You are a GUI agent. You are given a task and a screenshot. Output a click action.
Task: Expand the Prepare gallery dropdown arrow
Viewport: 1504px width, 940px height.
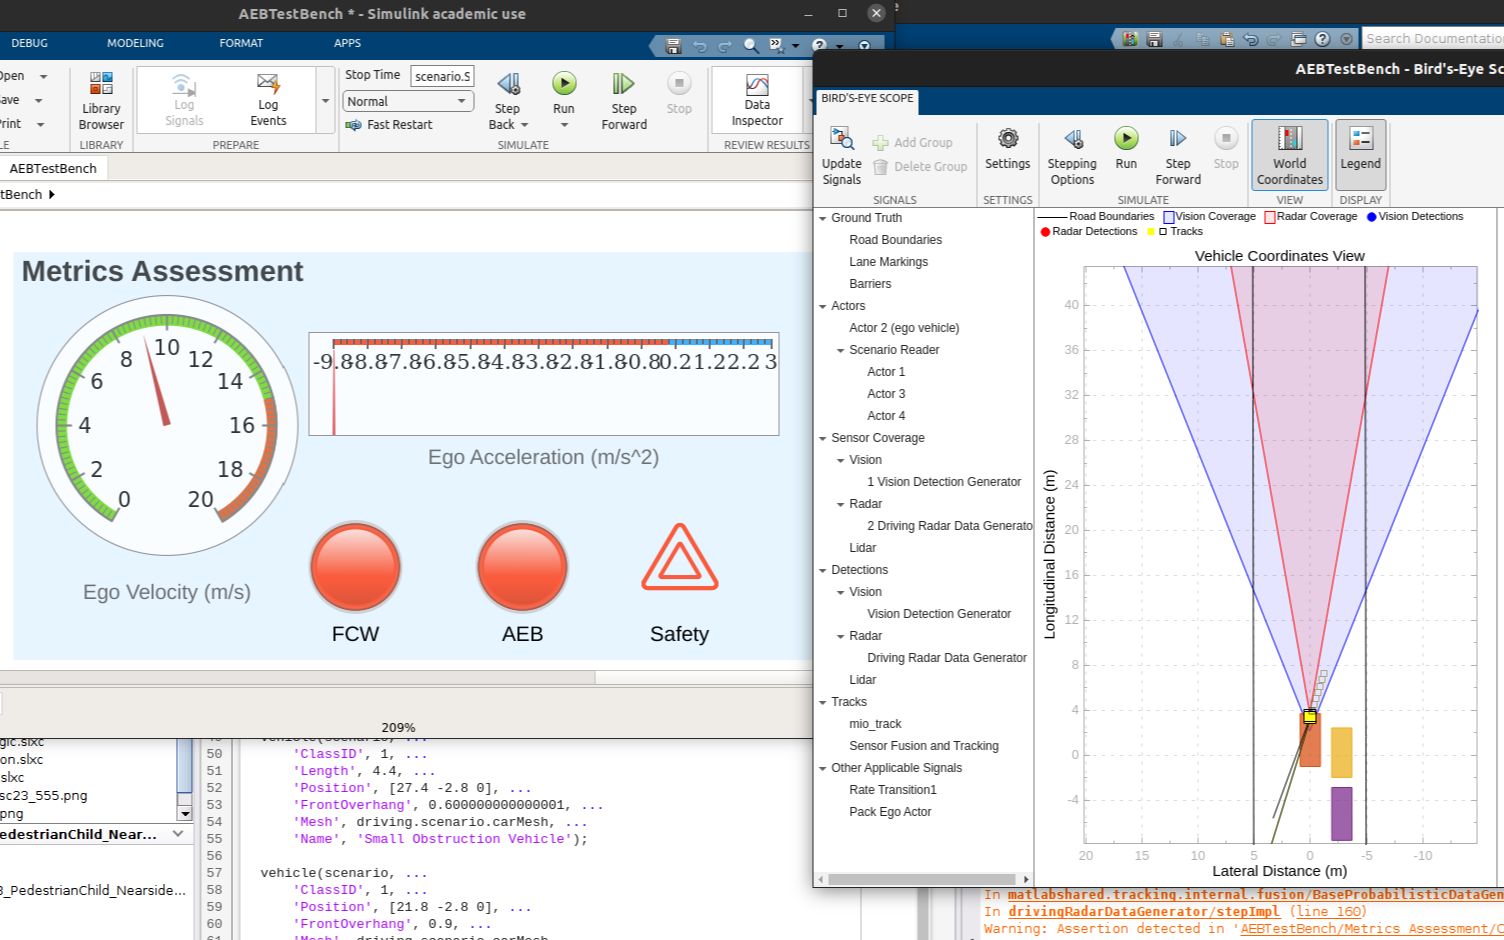coord(325,101)
